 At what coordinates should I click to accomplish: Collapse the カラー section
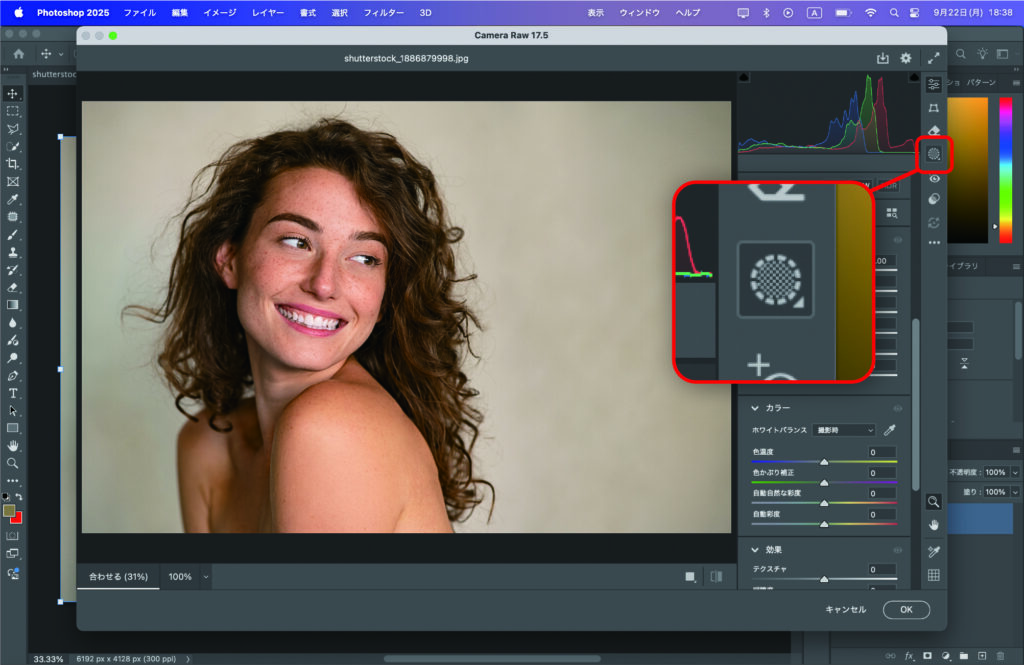click(756, 408)
